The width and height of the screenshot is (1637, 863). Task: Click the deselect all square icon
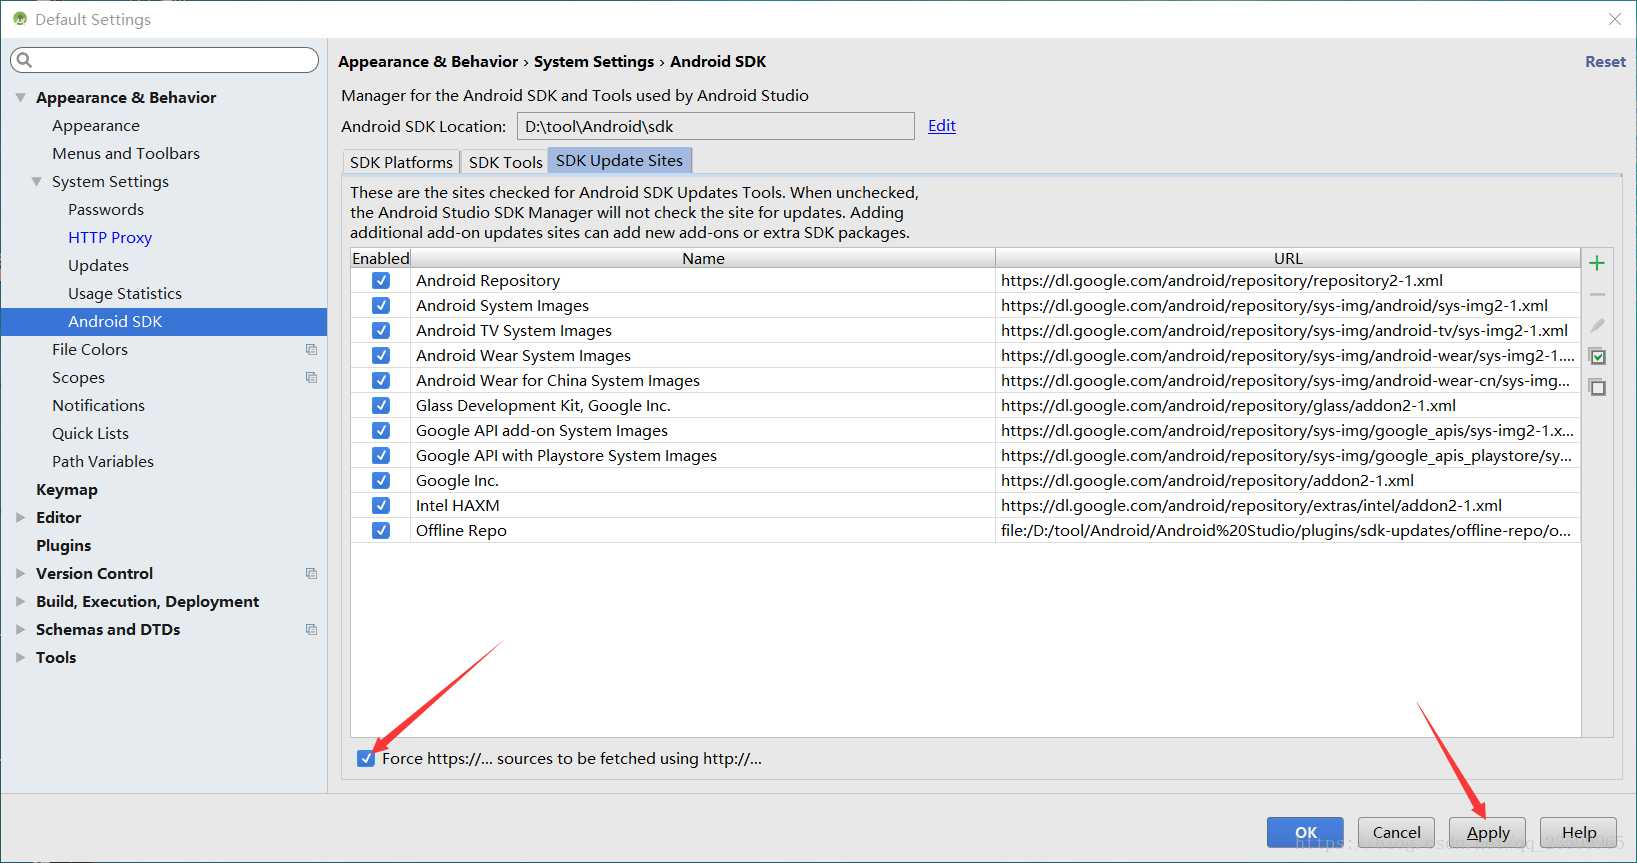click(1597, 388)
